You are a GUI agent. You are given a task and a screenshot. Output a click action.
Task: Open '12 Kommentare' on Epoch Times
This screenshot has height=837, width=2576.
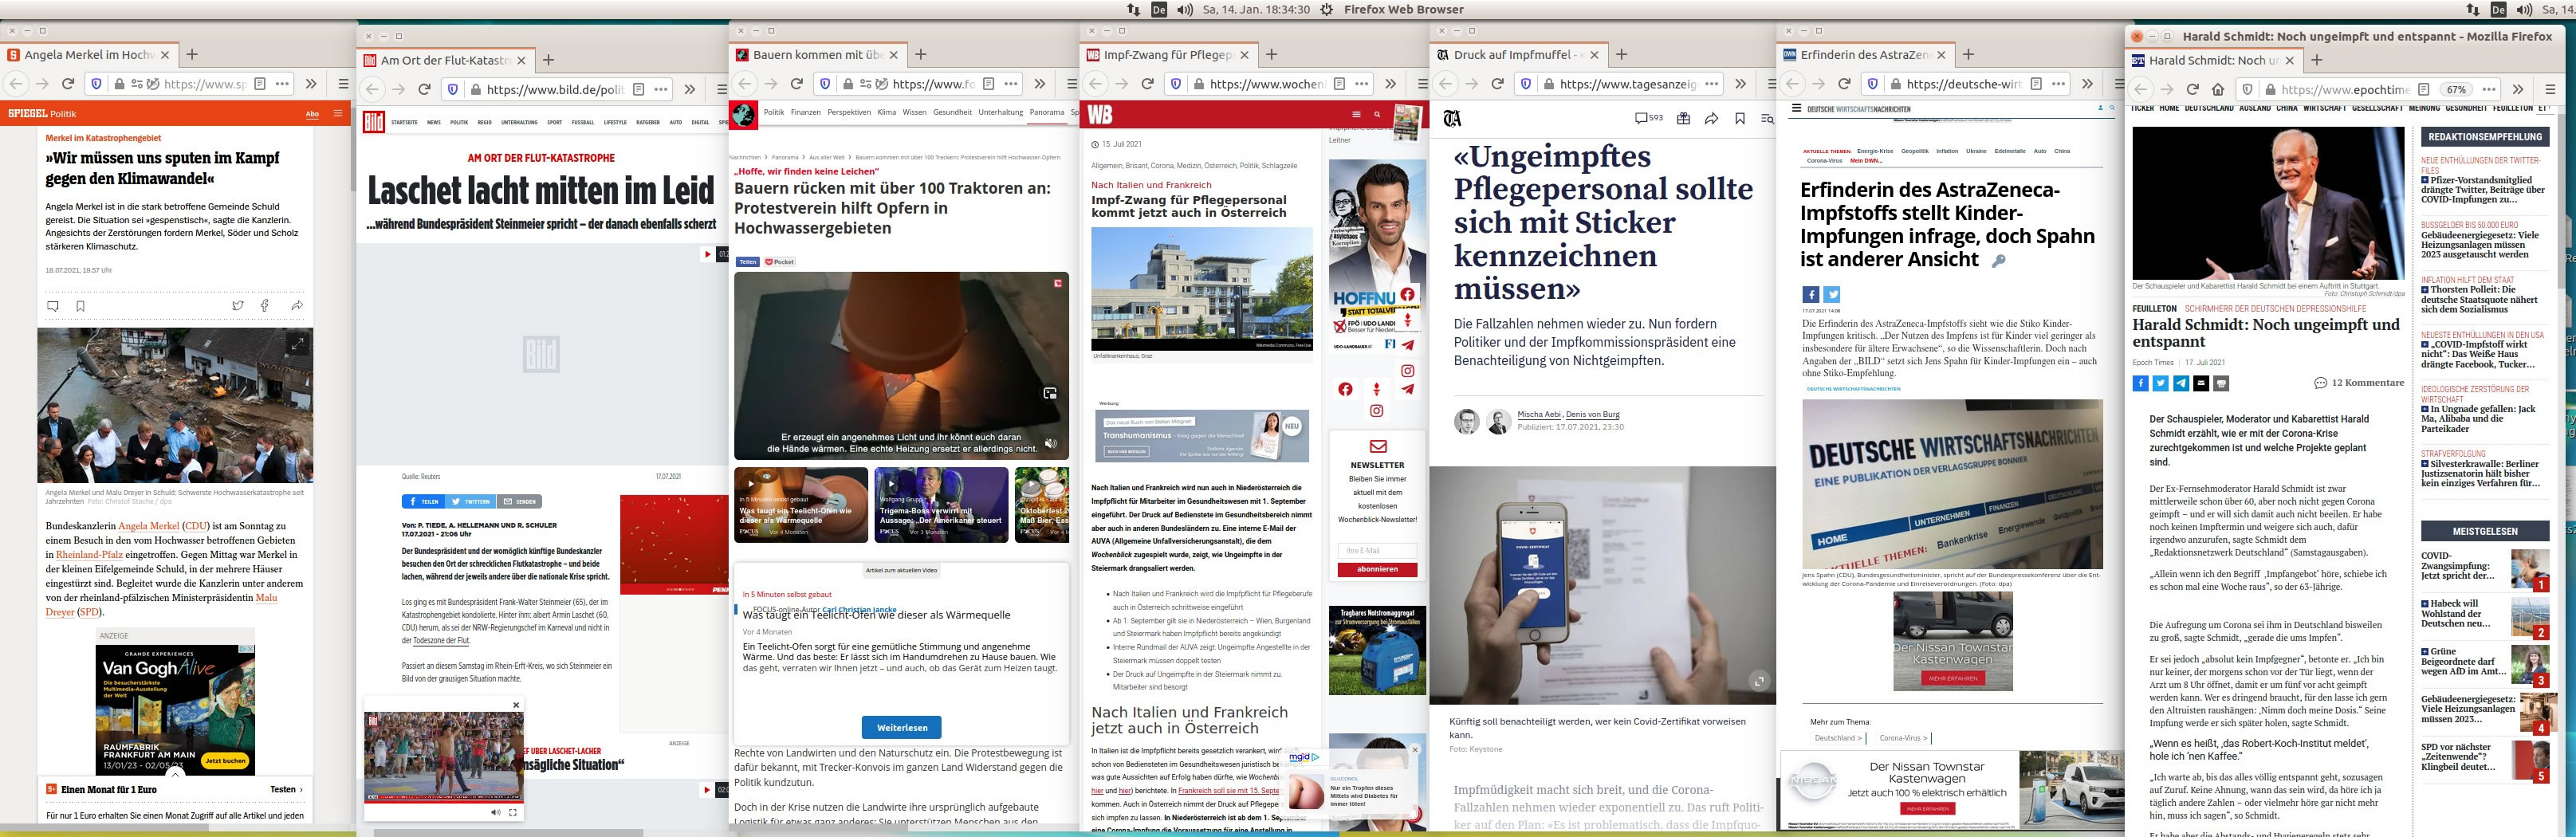tap(2359, 383)
